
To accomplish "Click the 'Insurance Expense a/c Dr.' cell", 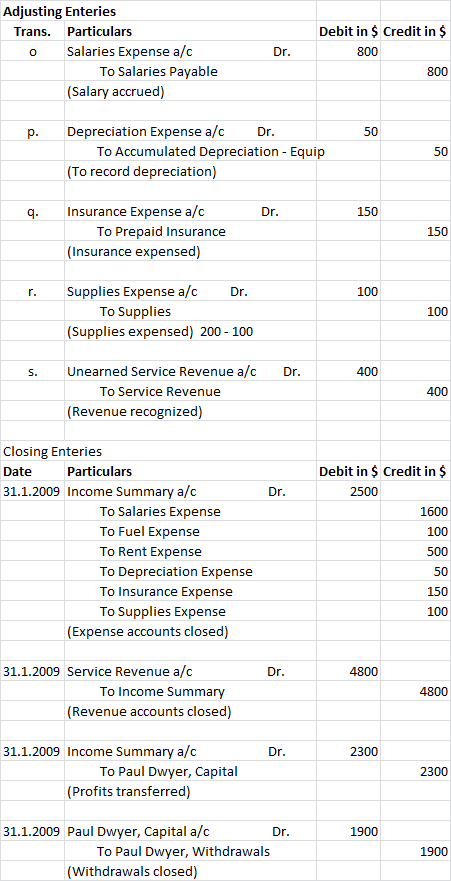I will tap(190, 212).
